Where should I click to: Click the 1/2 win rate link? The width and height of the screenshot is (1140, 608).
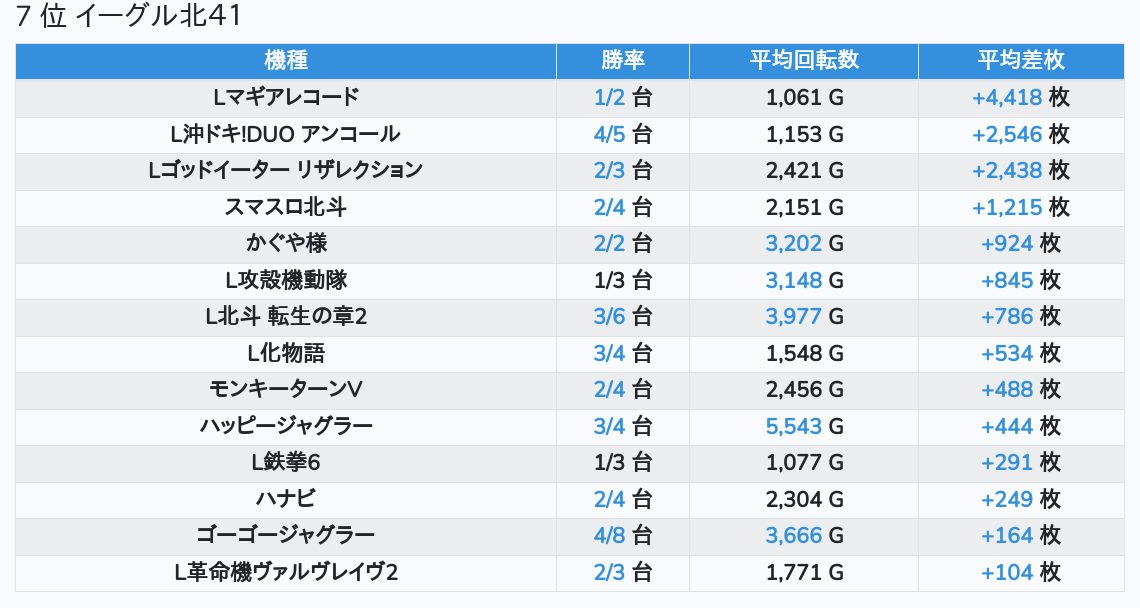click(x=609, y=98)
